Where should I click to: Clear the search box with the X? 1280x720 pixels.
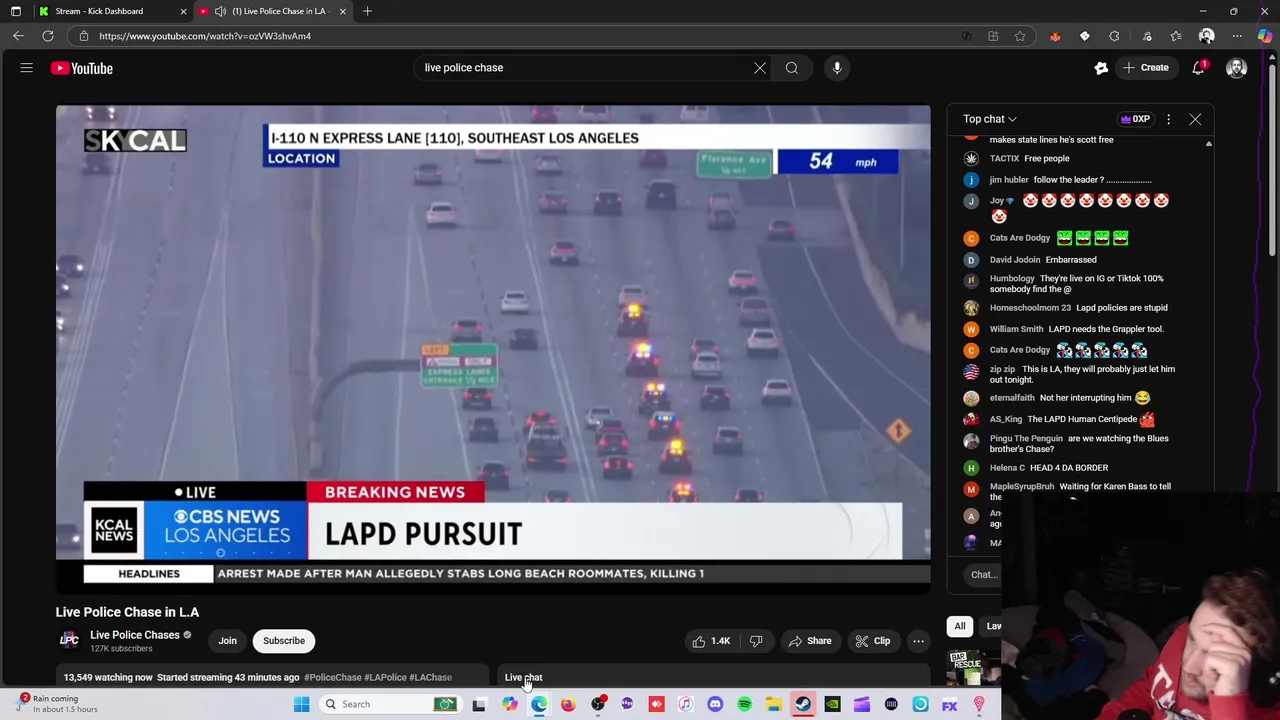pyautogui.click(x=760, y=68)
